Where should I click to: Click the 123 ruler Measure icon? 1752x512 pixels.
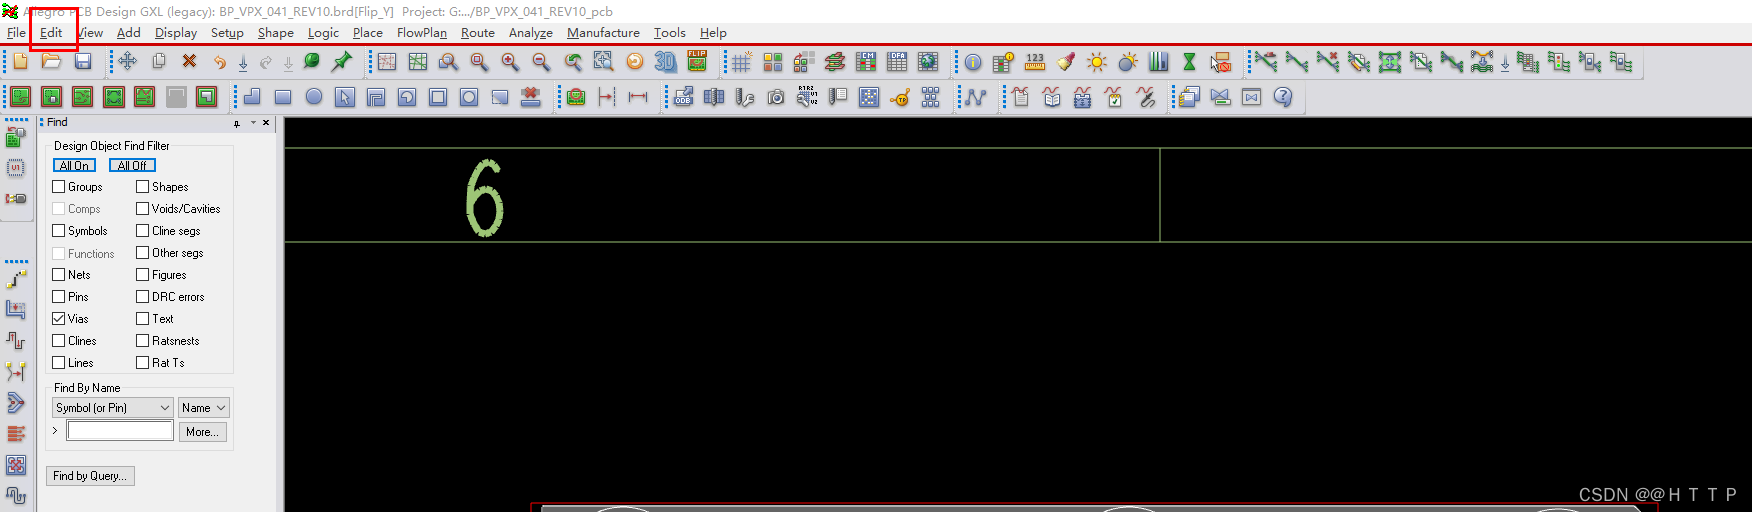click(1035, 62)
